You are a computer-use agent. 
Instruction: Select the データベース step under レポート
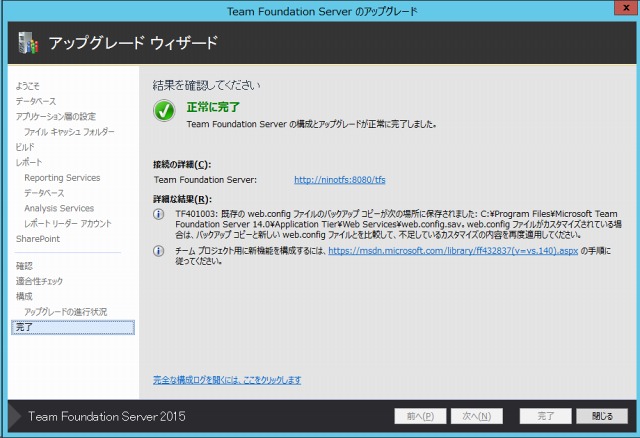pyautogui.click(x=44, y=193)
